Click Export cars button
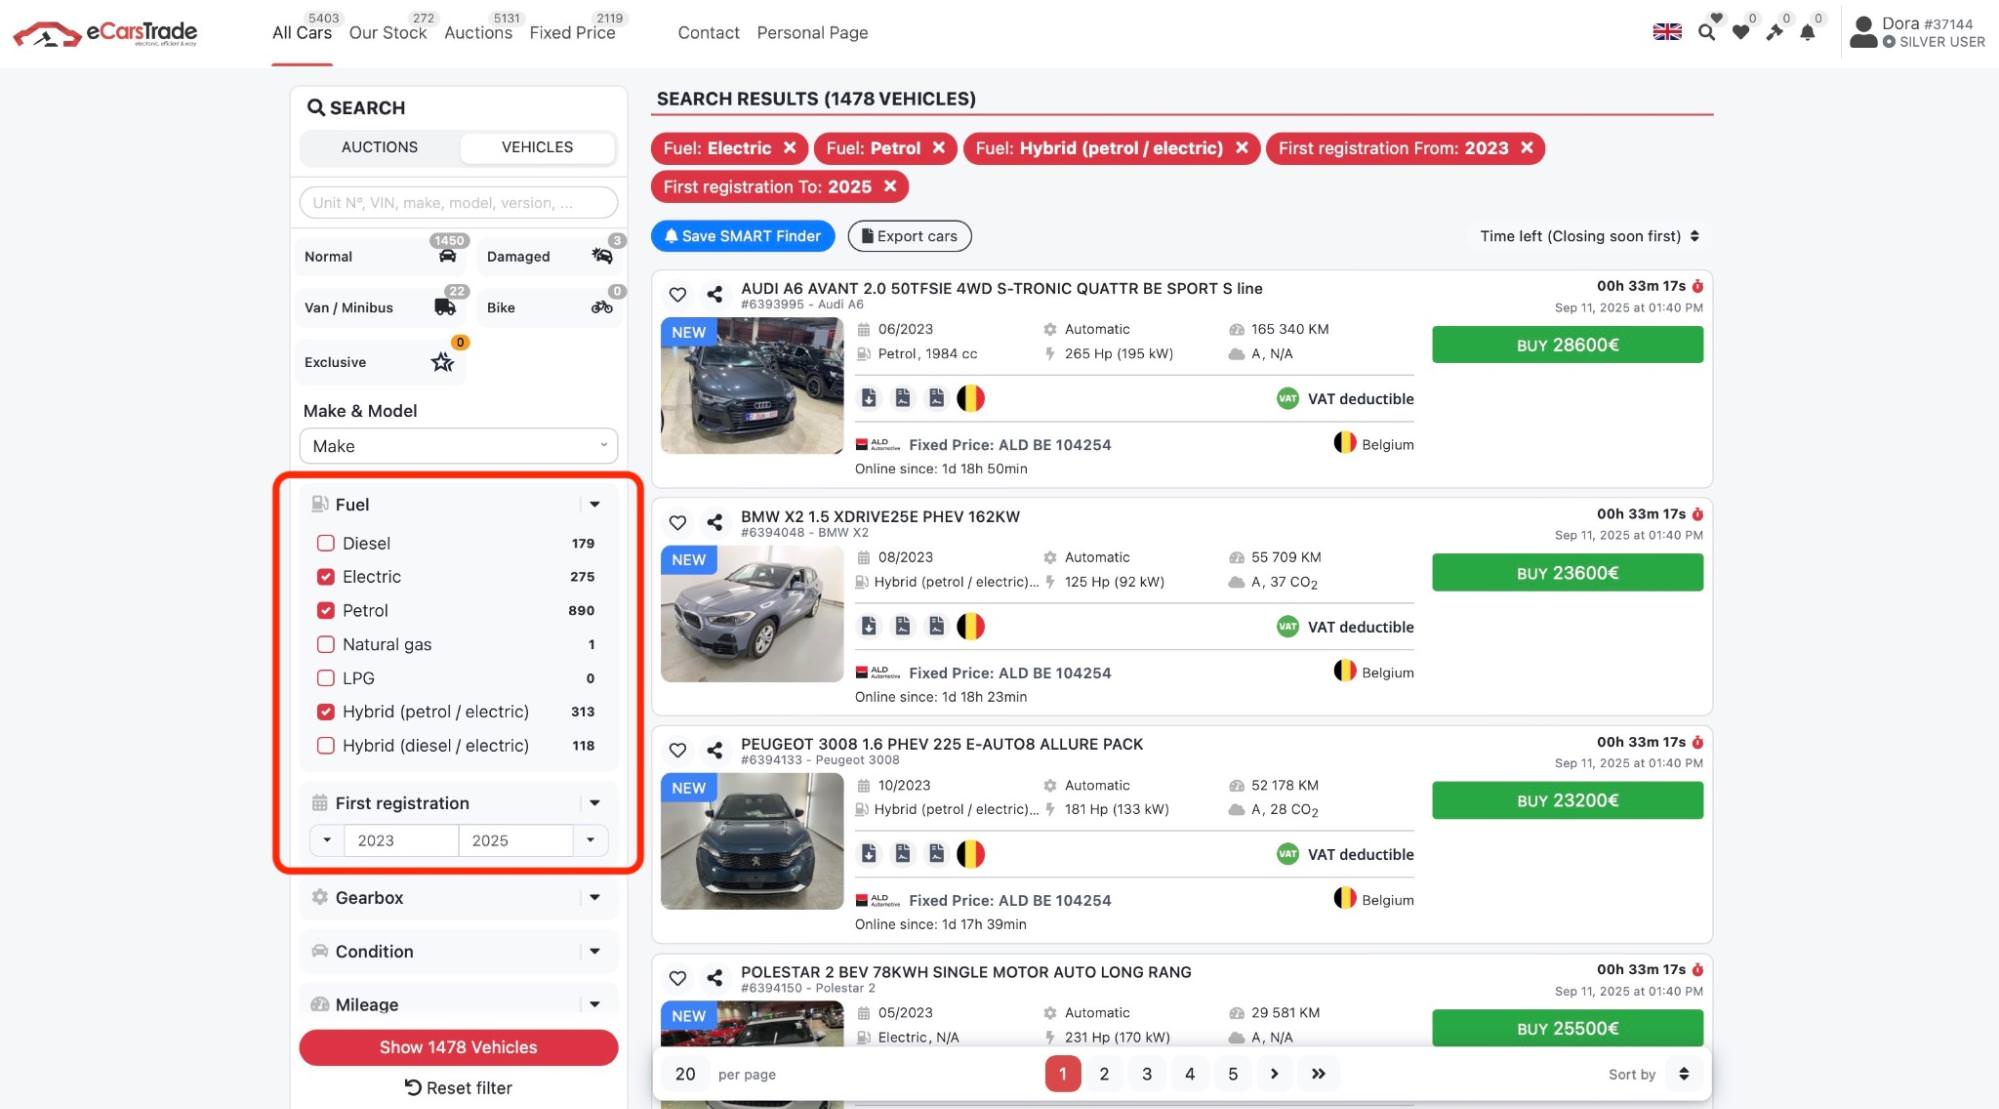Image resolution: width=1999 pixels, height=1109 pixels. click(x=910, y=236)
